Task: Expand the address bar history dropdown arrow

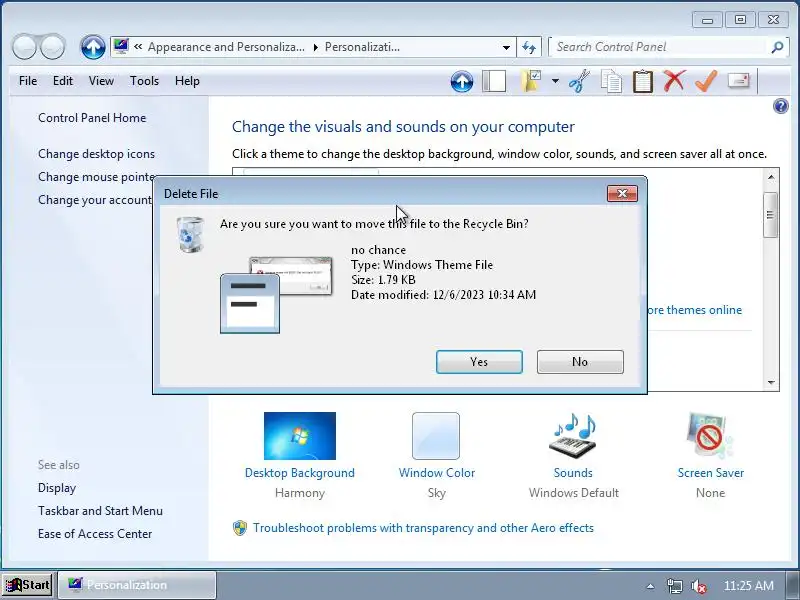Action: [506, 47]
